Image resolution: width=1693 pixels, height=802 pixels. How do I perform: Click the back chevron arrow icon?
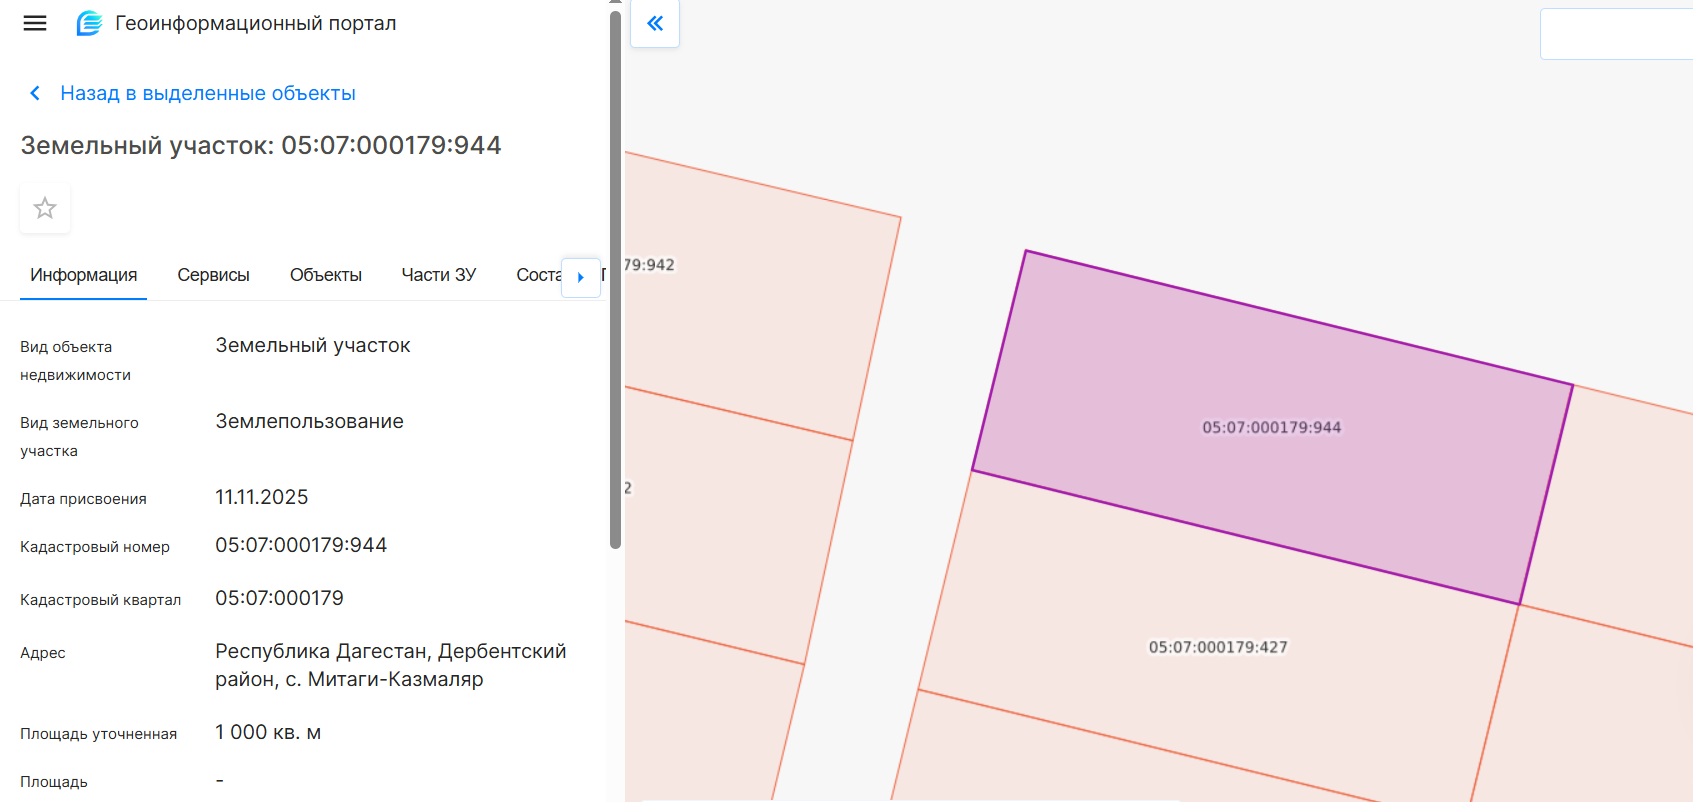coord(35,93)
